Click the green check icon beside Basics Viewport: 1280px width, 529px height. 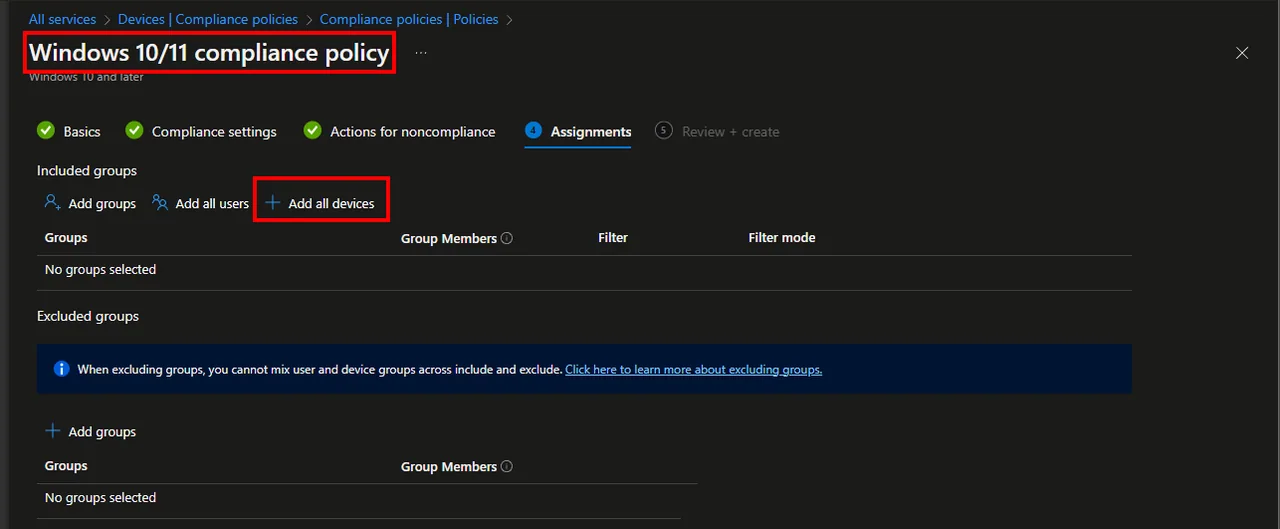[x=45, y=131]
